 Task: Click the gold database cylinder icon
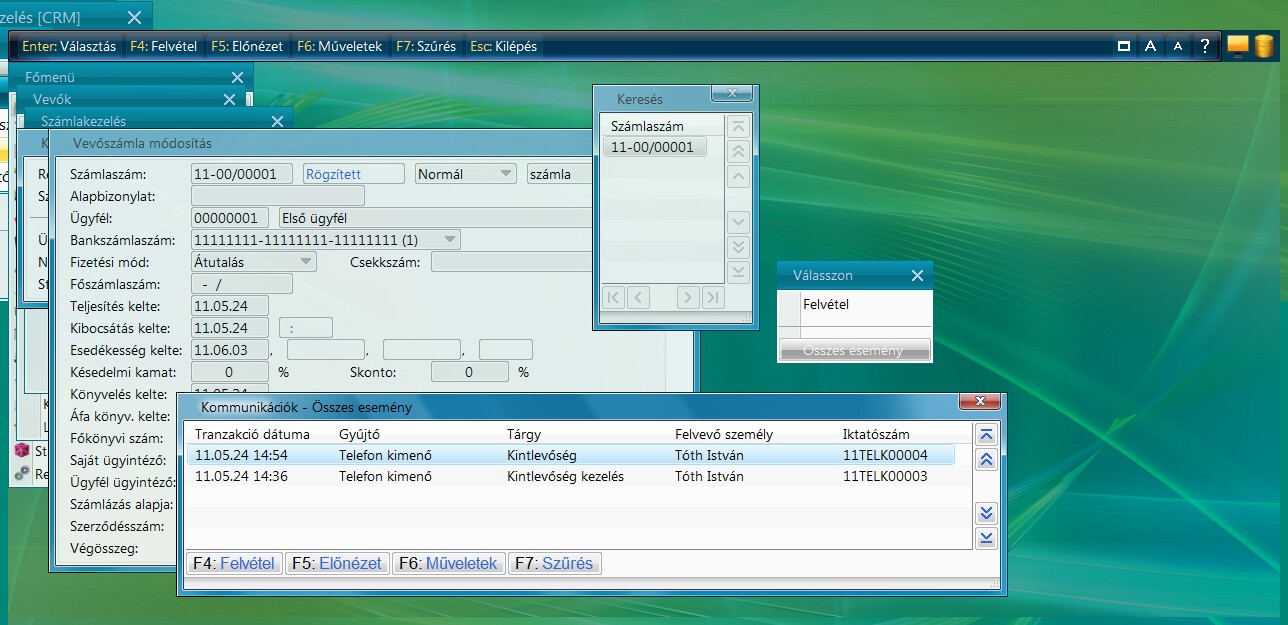pyautogui.click(x=1264, y=46)
